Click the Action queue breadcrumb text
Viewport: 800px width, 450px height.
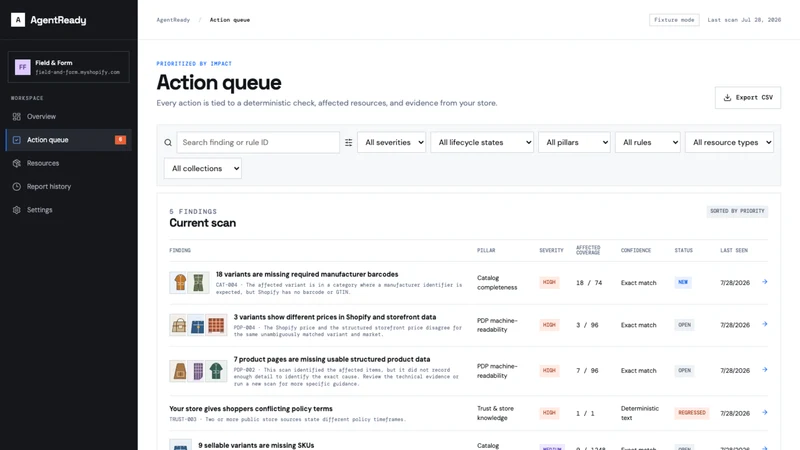pyautogui.click(x=230, y=20)
